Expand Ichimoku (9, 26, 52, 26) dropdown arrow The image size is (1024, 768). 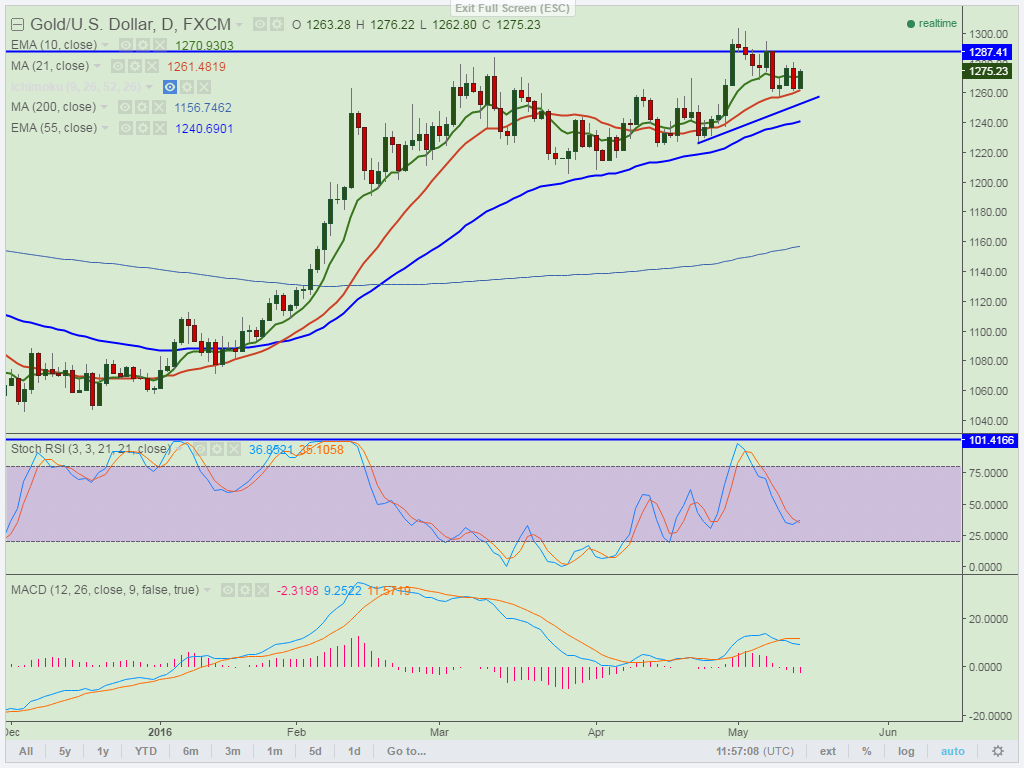click(150, 87)
